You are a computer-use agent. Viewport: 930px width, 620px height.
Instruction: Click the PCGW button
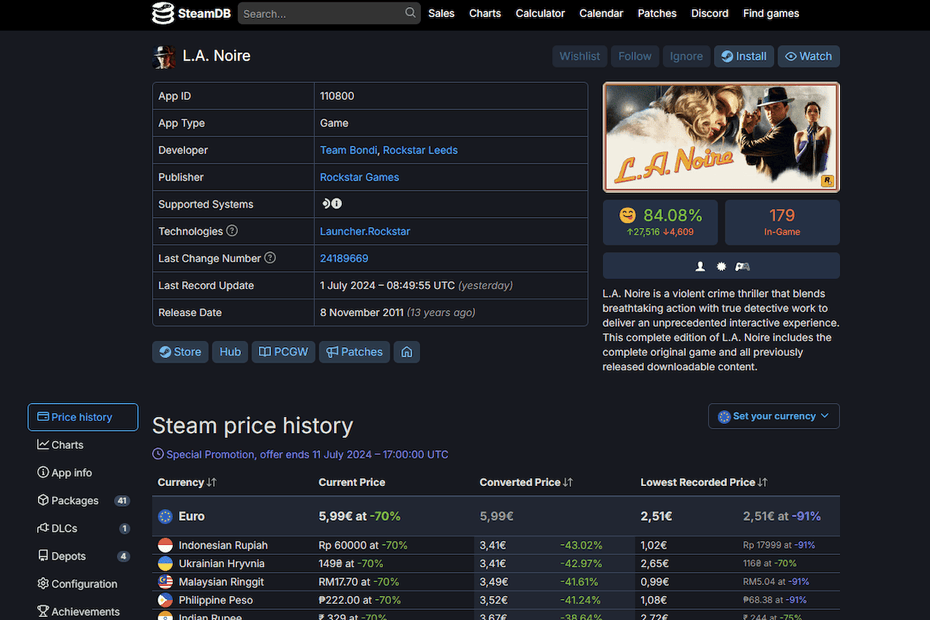(x=284, y=352)
